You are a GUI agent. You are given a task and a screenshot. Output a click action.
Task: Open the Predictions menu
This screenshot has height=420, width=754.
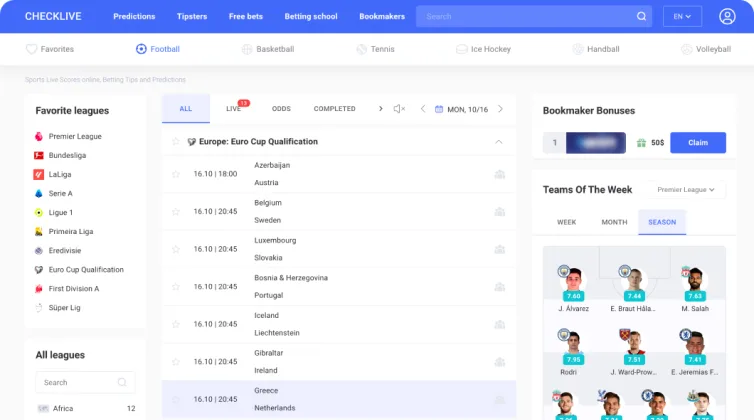134,16
